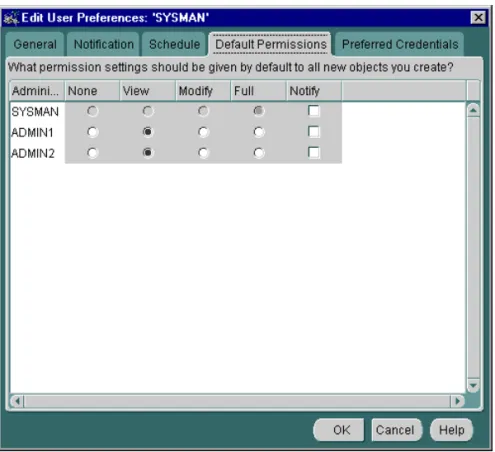The image size is (495, 452).
Task: Open Help for this dialog
Action: [452, 430]
